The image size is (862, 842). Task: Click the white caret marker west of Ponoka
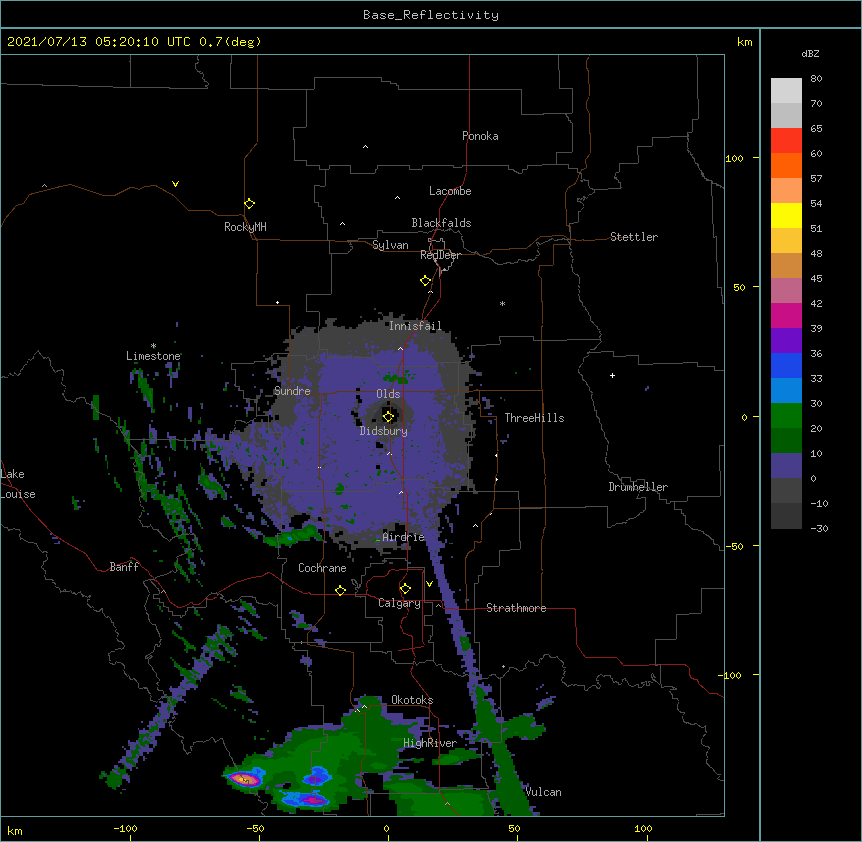click(365, 147)
